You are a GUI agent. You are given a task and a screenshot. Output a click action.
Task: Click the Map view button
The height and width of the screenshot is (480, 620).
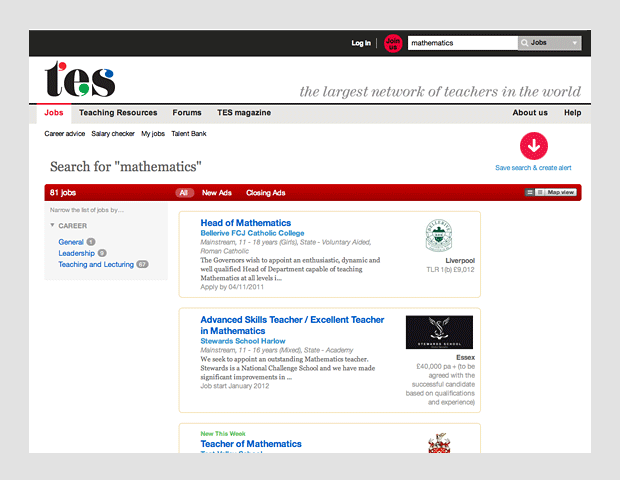click(x=559, y=192)
